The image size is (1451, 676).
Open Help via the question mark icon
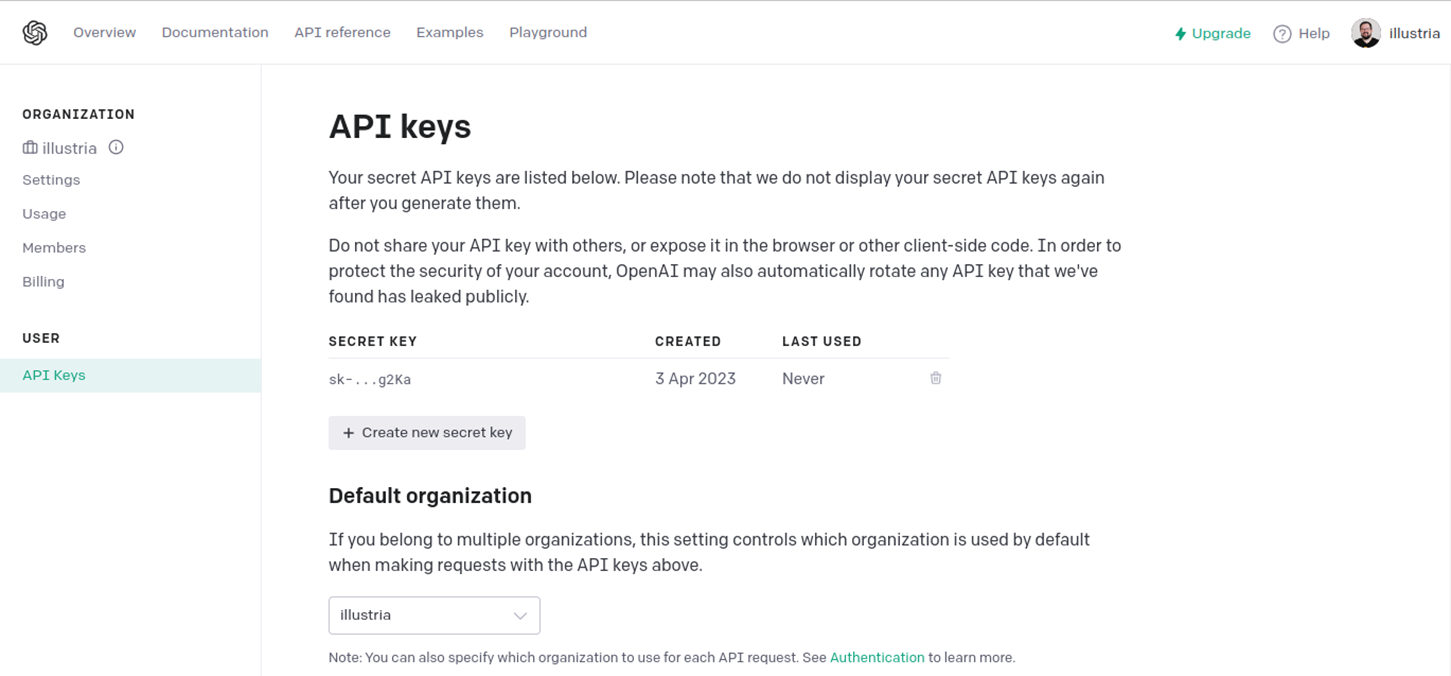tap(1281, 33)
